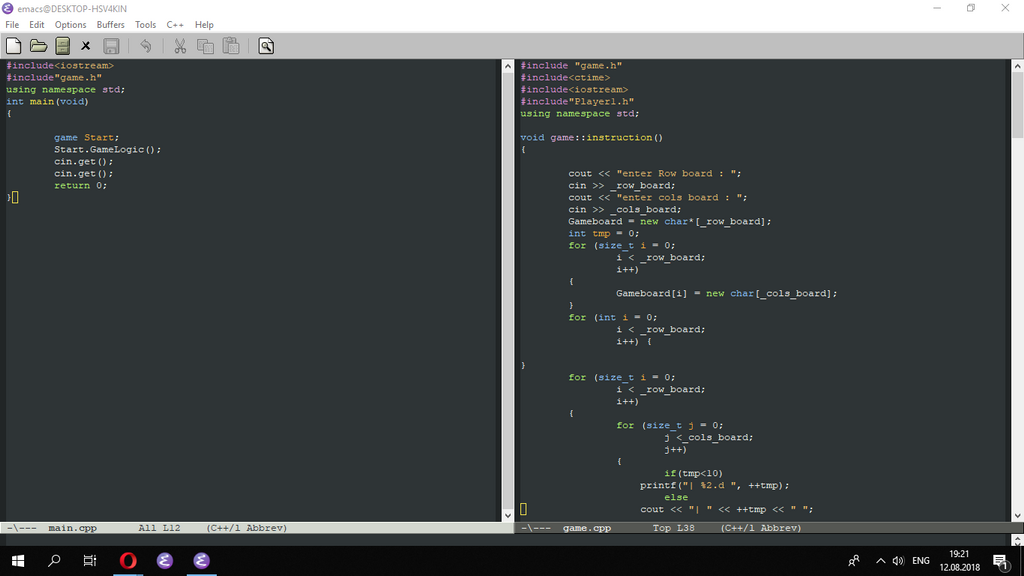
Task: Click the Top L38 position indicator
Action: [x=673, y=528]
